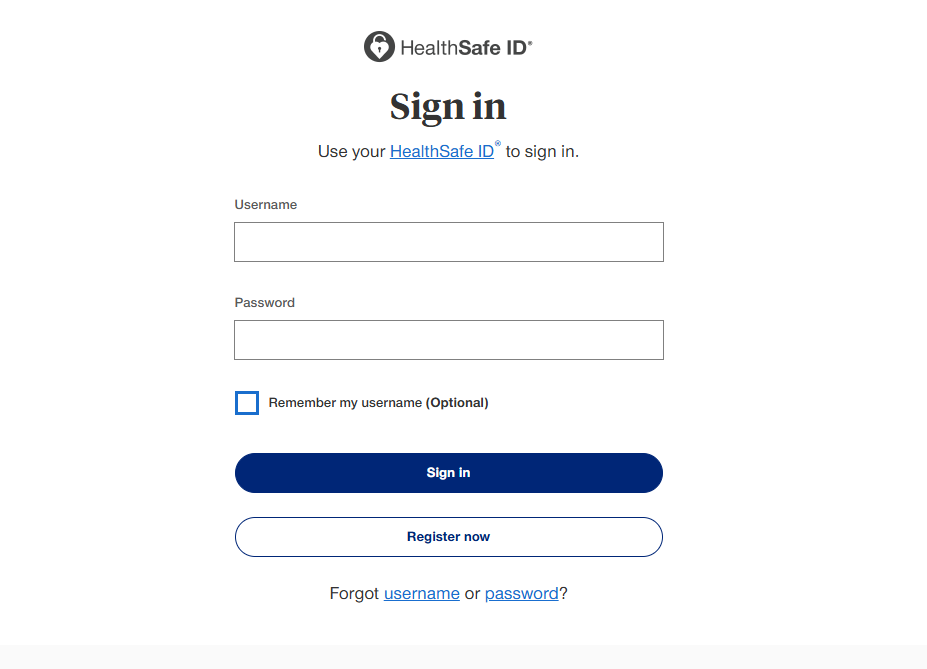This screenshot has height=669, width=927.
Task: Click the HealthSafe ID header logo icon
Action: coord(378,46)
